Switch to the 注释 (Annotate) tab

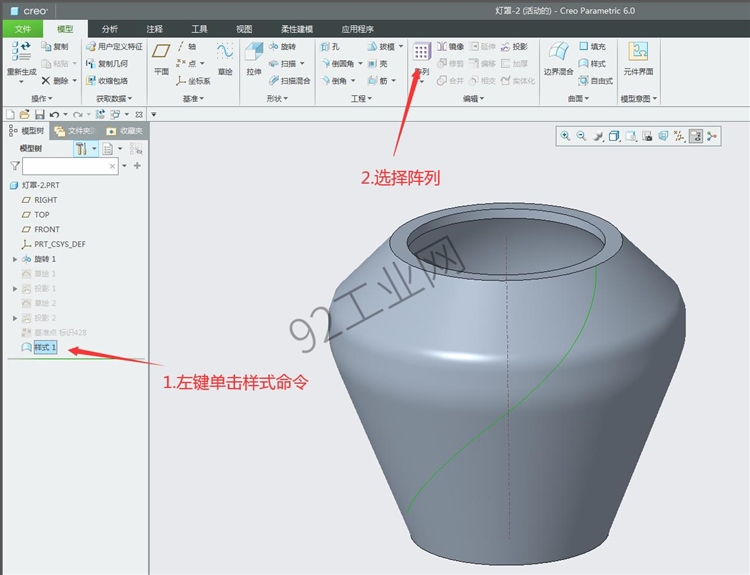154,29
